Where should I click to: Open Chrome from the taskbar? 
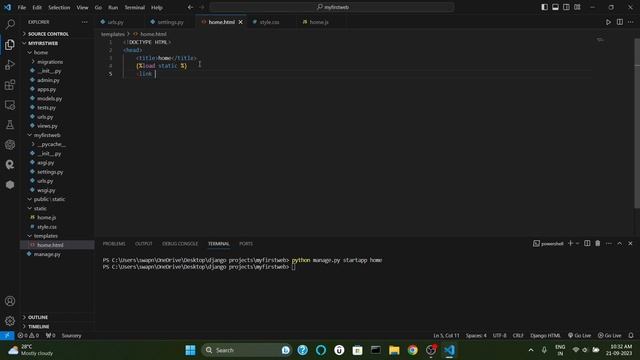click(x=412, y=350)
